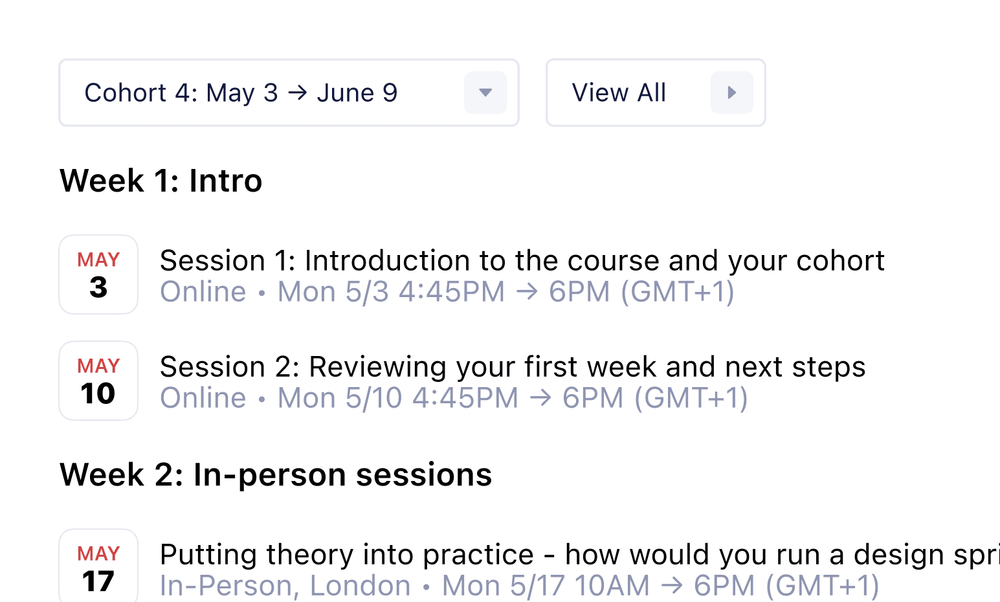Click the May 17 calendar date icon

[98, 567]
